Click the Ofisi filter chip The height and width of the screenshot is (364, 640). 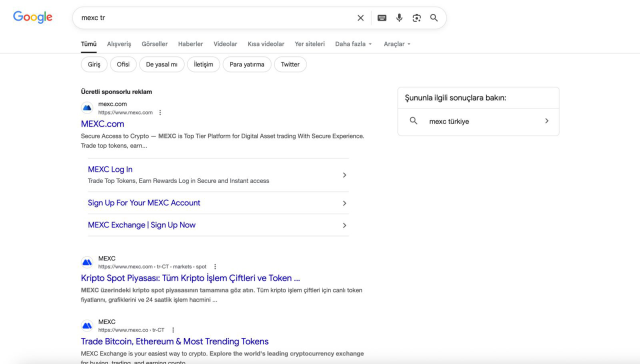[123, 64]
